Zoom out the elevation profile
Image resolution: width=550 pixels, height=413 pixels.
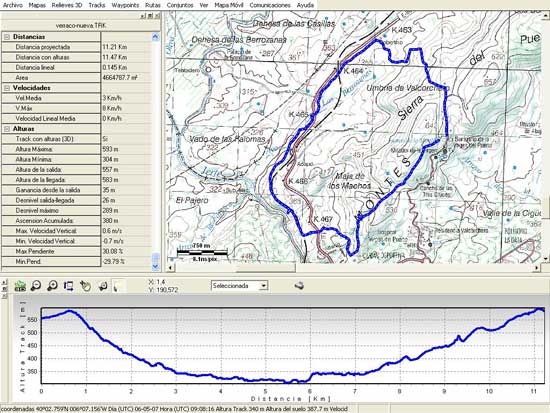tap(36, 286)
